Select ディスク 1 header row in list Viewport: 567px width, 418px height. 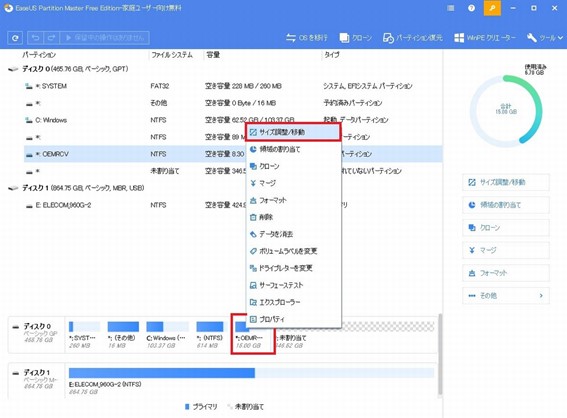224,188
